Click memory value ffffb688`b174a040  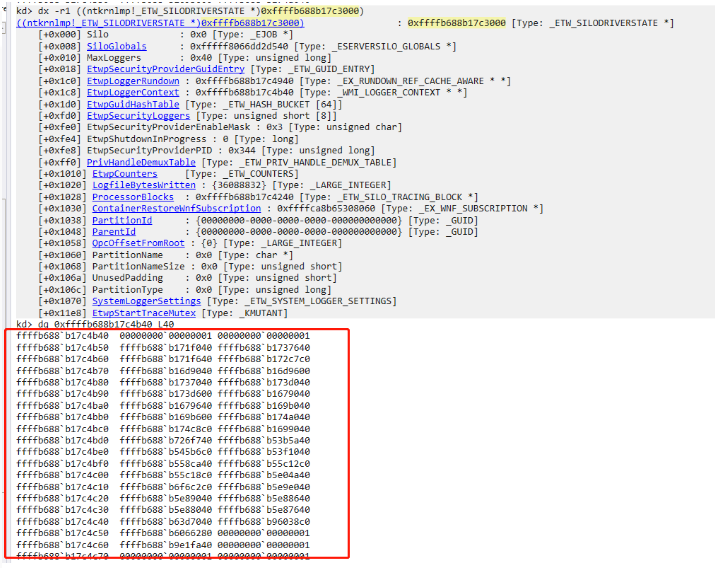(x=264, y=417)
